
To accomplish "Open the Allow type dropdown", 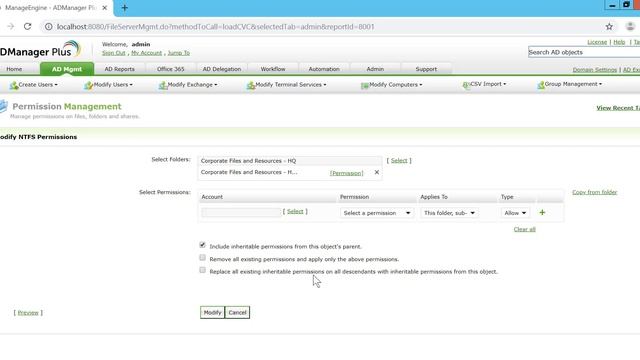I will 515,213.
